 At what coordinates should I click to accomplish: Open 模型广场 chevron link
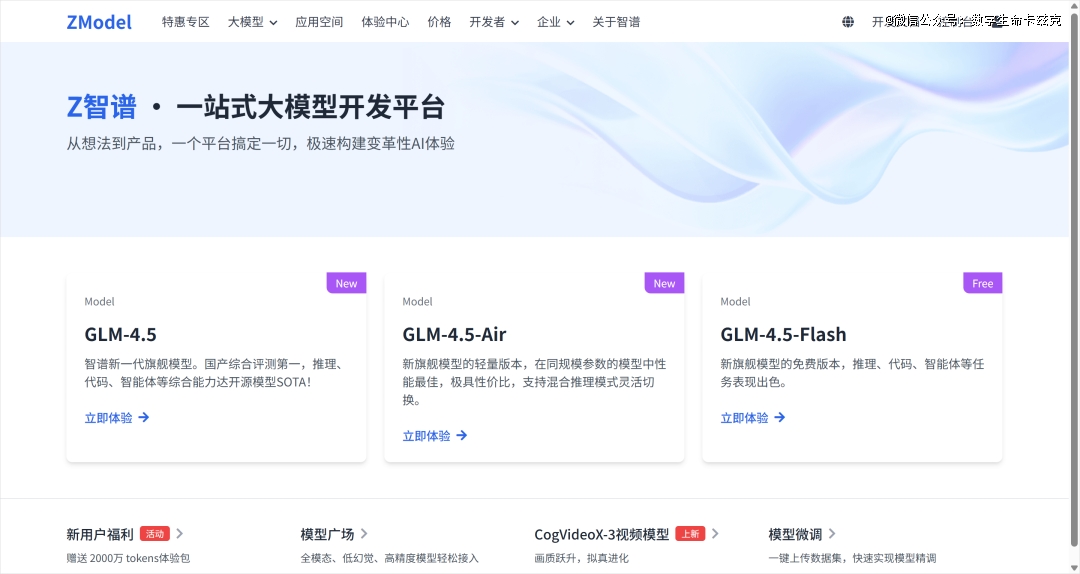tap(334, 534)
